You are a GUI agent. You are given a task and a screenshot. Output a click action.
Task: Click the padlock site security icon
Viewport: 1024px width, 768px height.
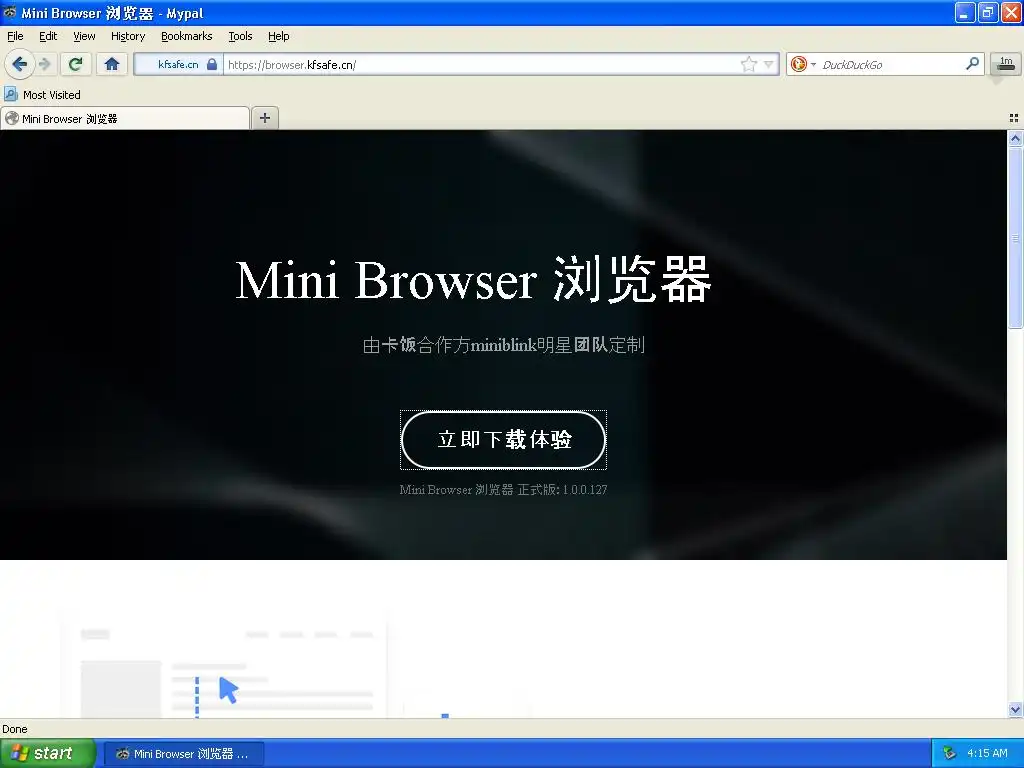click(x=212, y=64)
